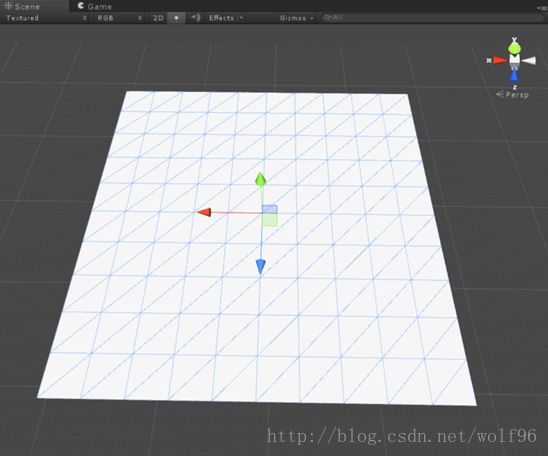Screen dimensions: 548x456
Task: Open the Effects dropdown arrow
Action: pos(241,18)
